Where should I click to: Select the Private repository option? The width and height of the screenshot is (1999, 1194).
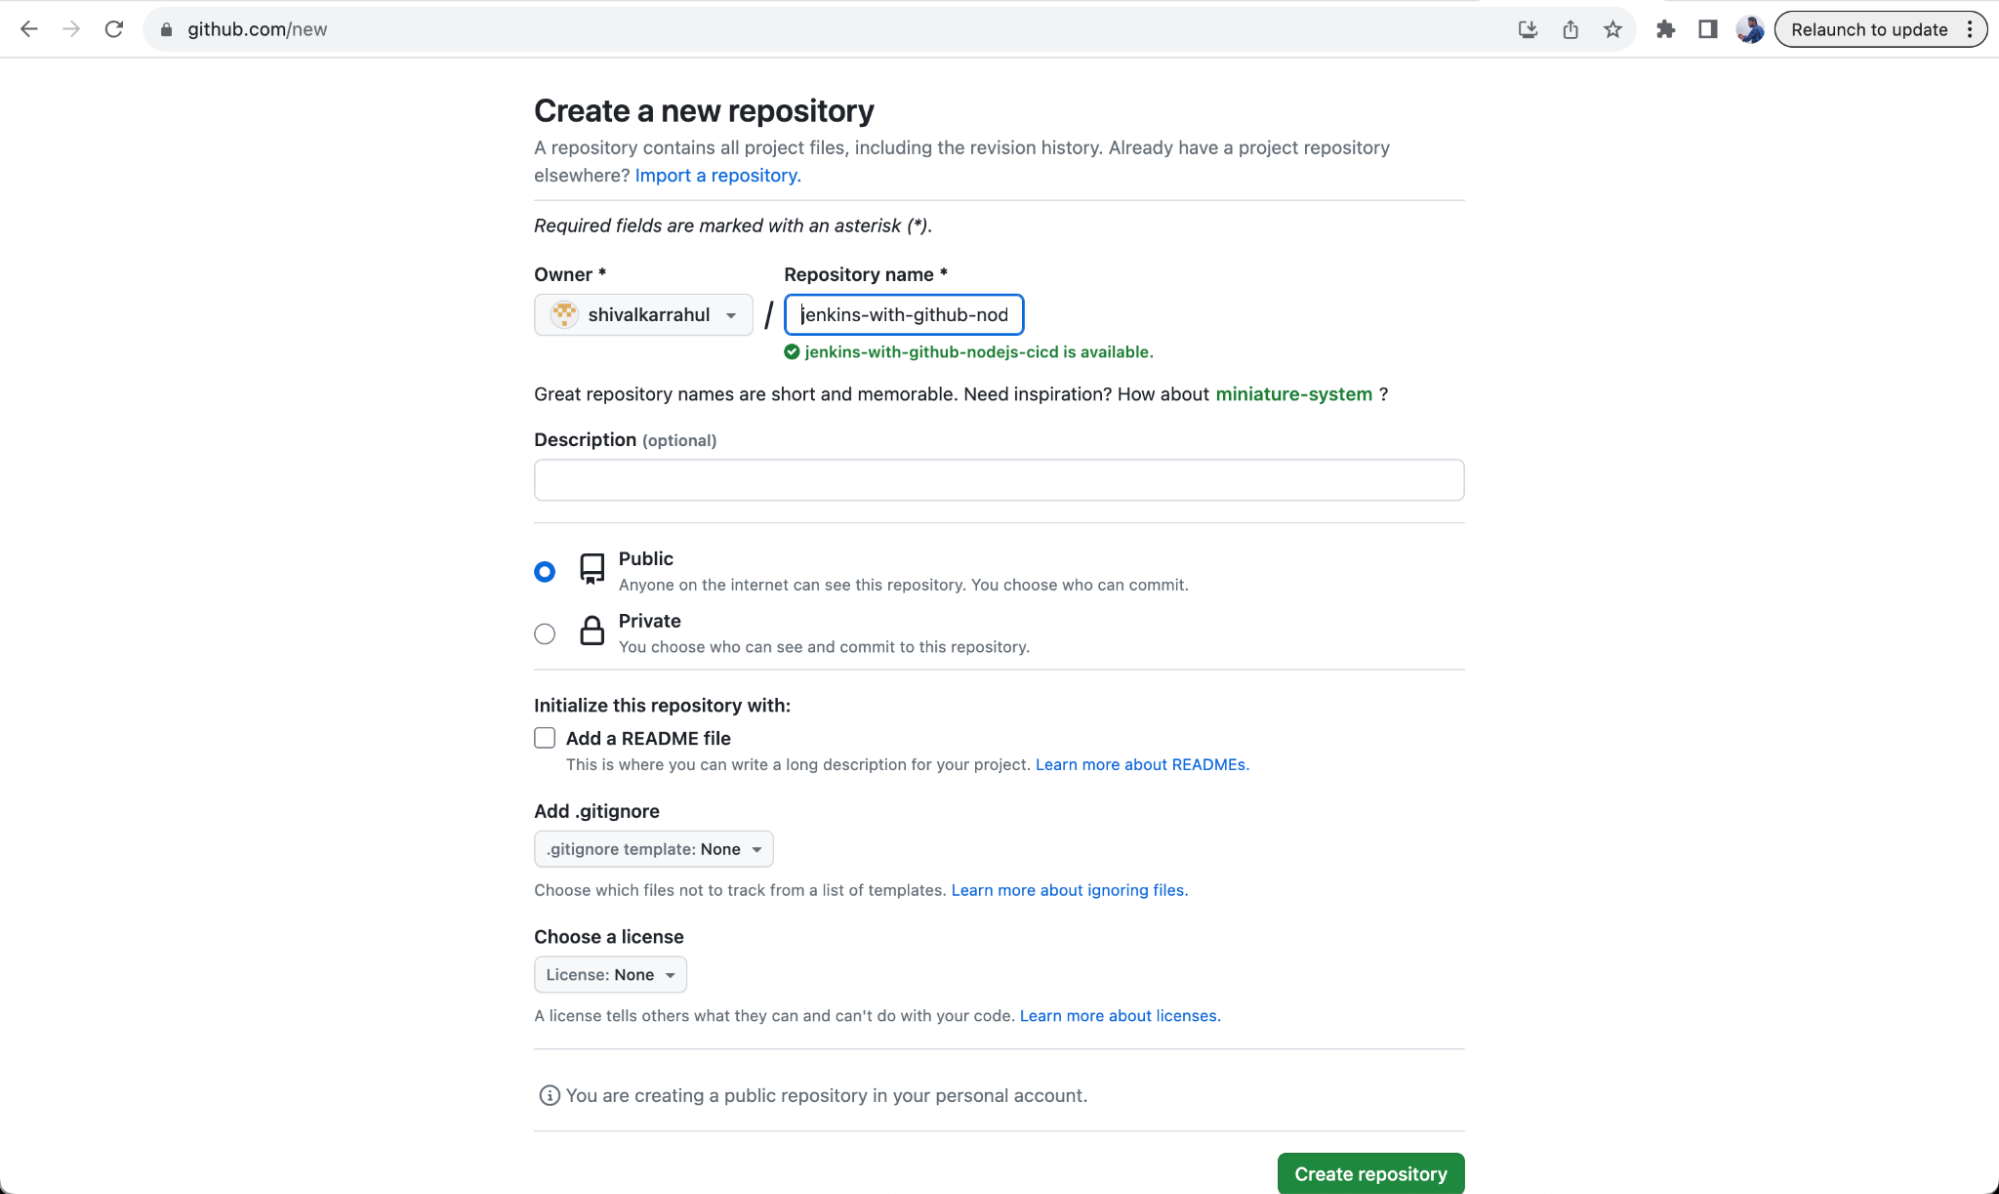click(x=544, y=633)
